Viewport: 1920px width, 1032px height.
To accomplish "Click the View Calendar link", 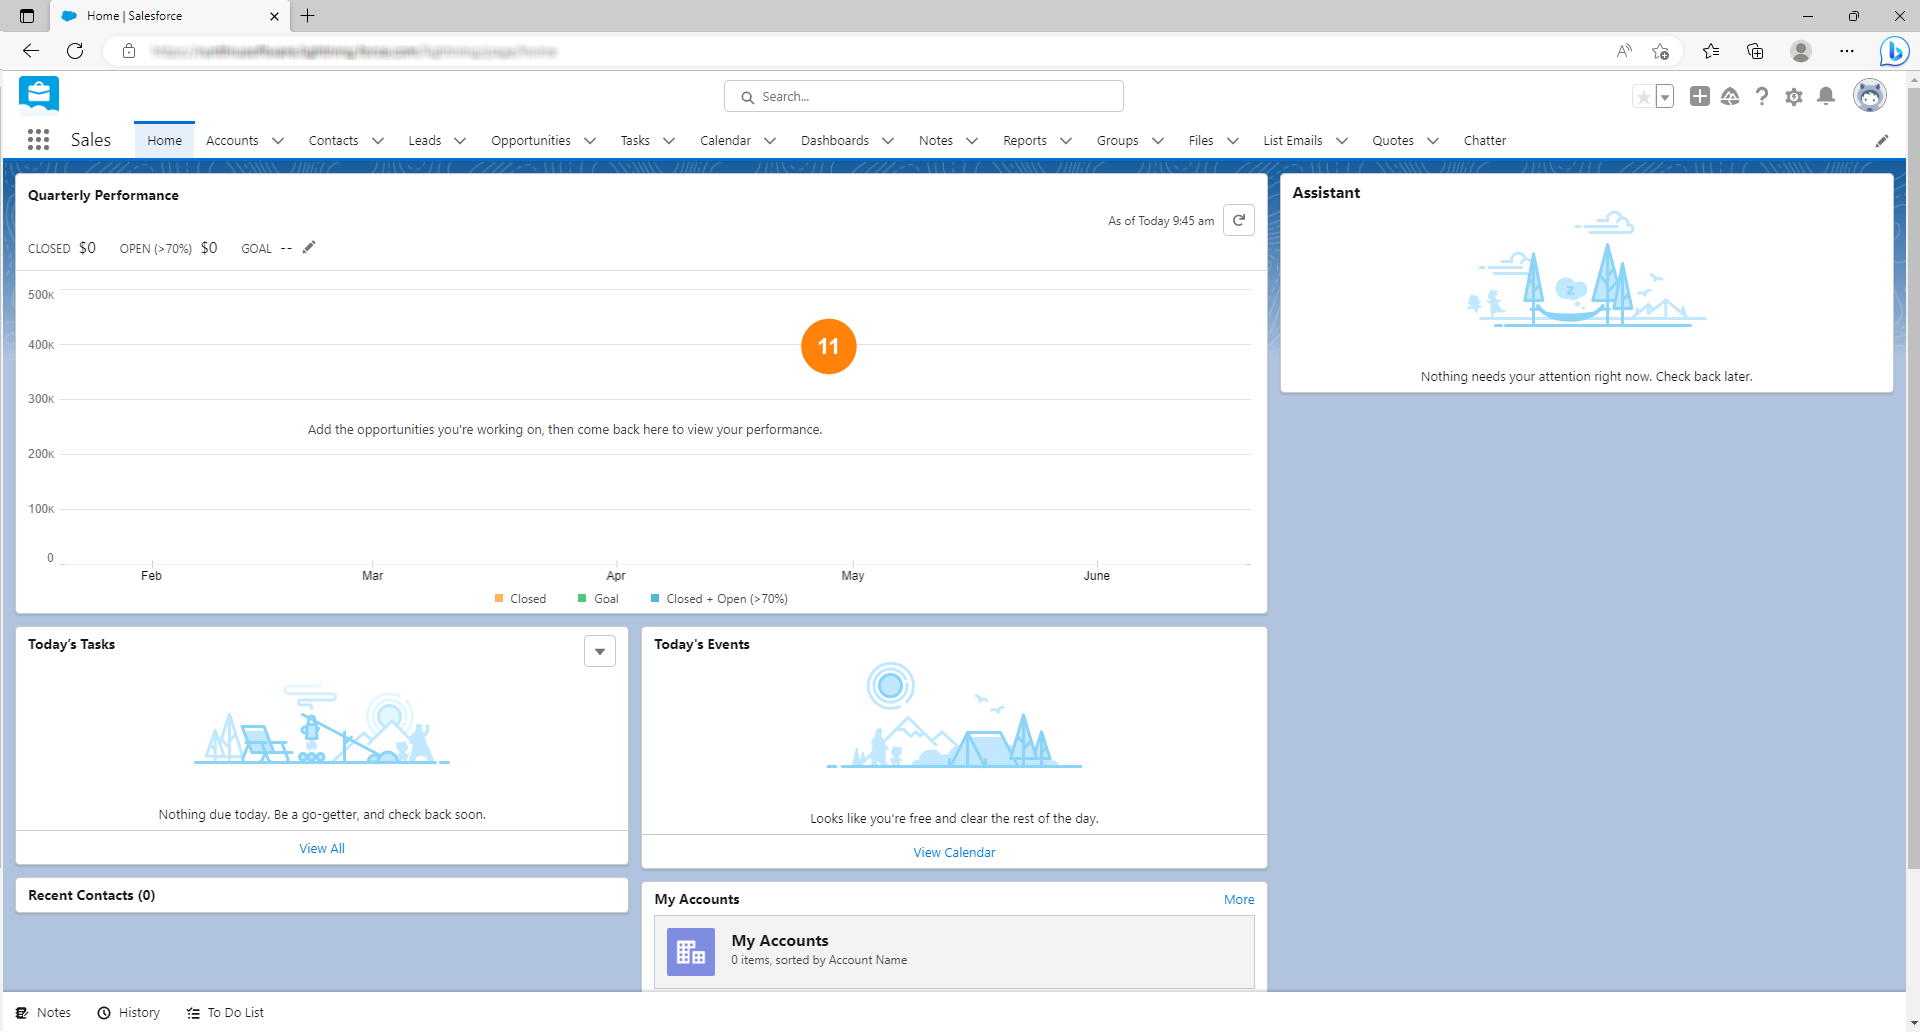I will [x=954, y=853].
